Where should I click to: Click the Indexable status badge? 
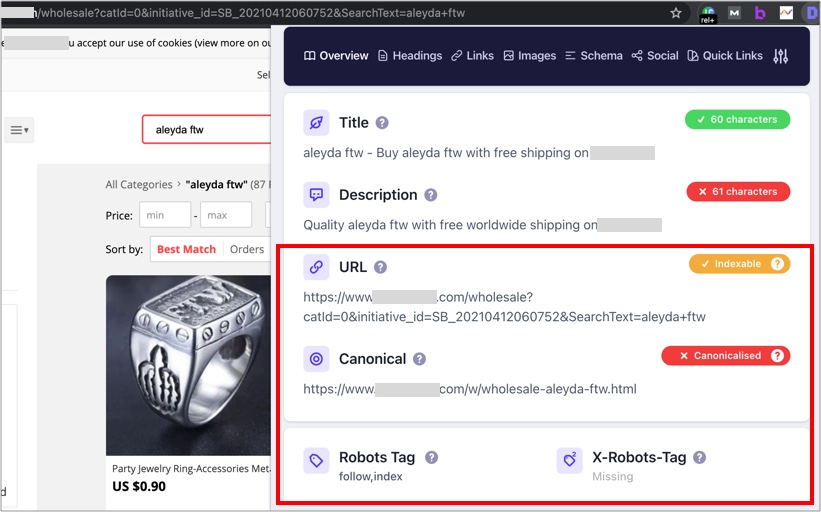739,264
